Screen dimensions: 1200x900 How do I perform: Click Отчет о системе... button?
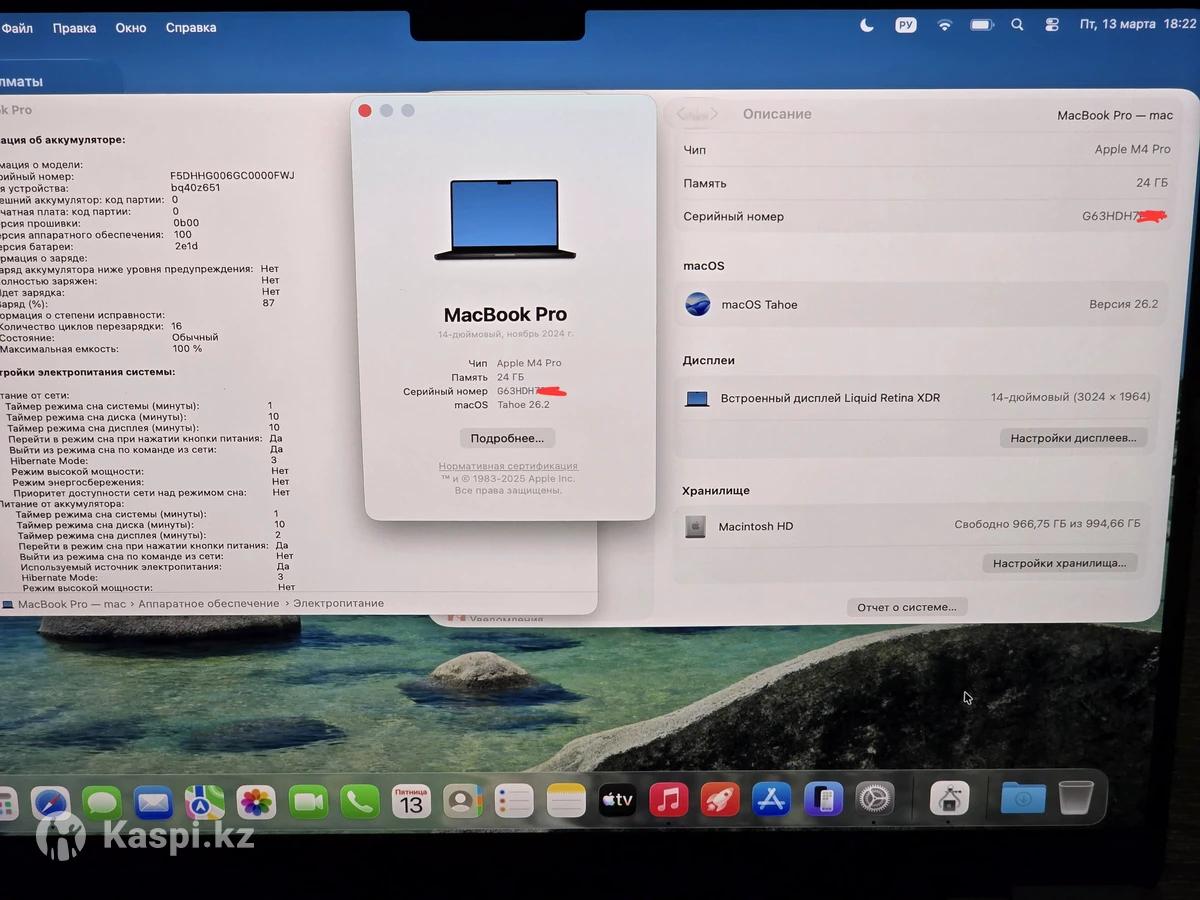pos(907,607)
